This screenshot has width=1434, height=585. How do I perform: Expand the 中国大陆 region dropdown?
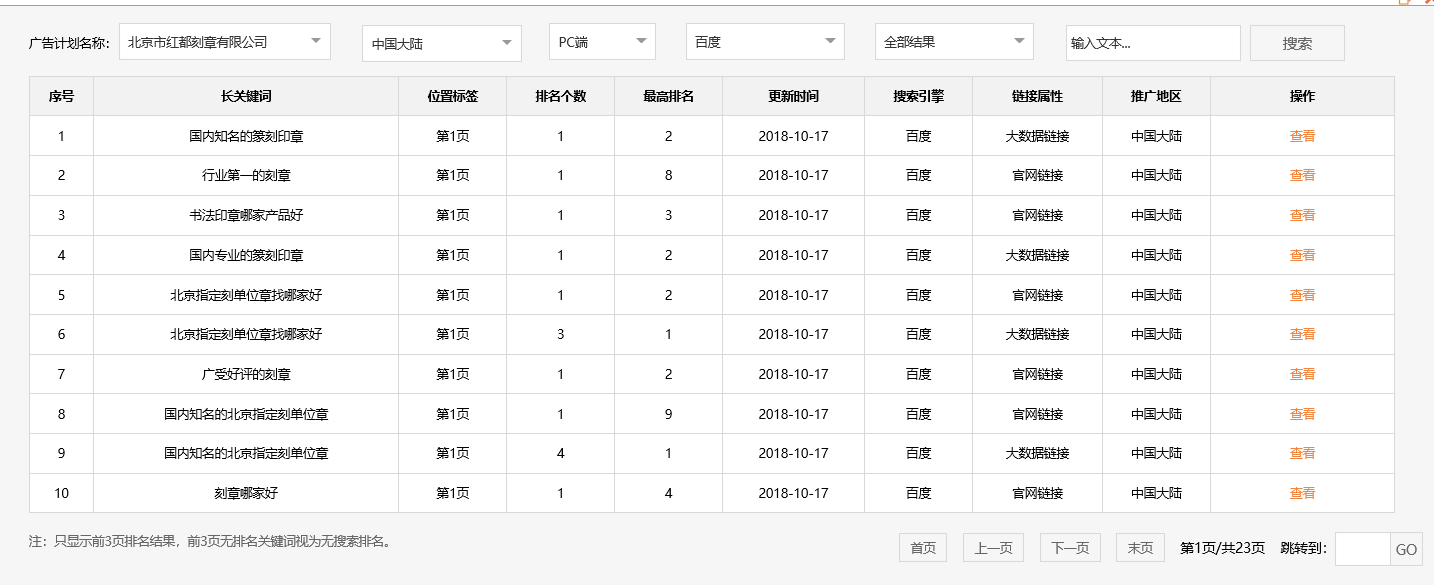click(440, 42)
